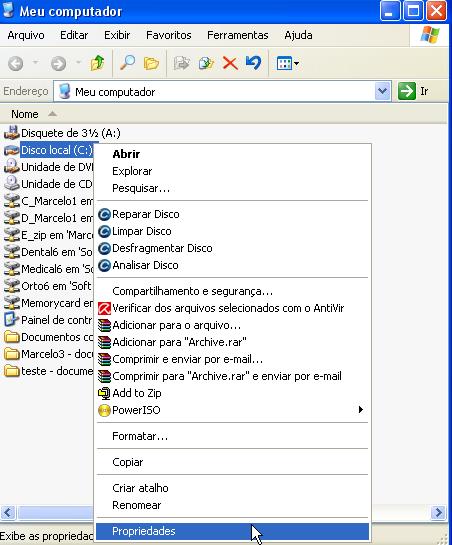The height and width of the screenshot is (545, 452).
Task: Choose Desfragmentar Disco menu entry
Action: point(232,248)
